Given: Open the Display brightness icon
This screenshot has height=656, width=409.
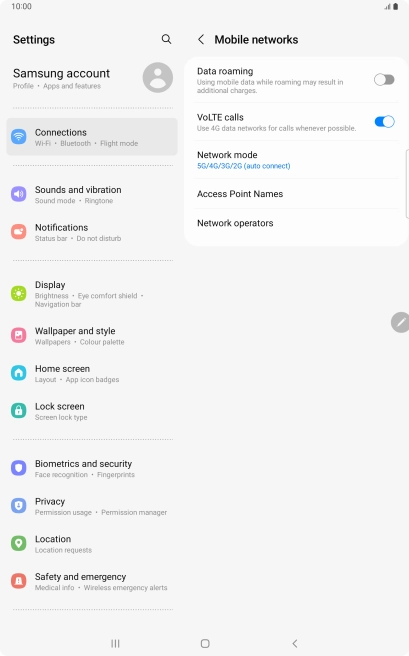Looking at the screenshot, I should coord(18,294).
